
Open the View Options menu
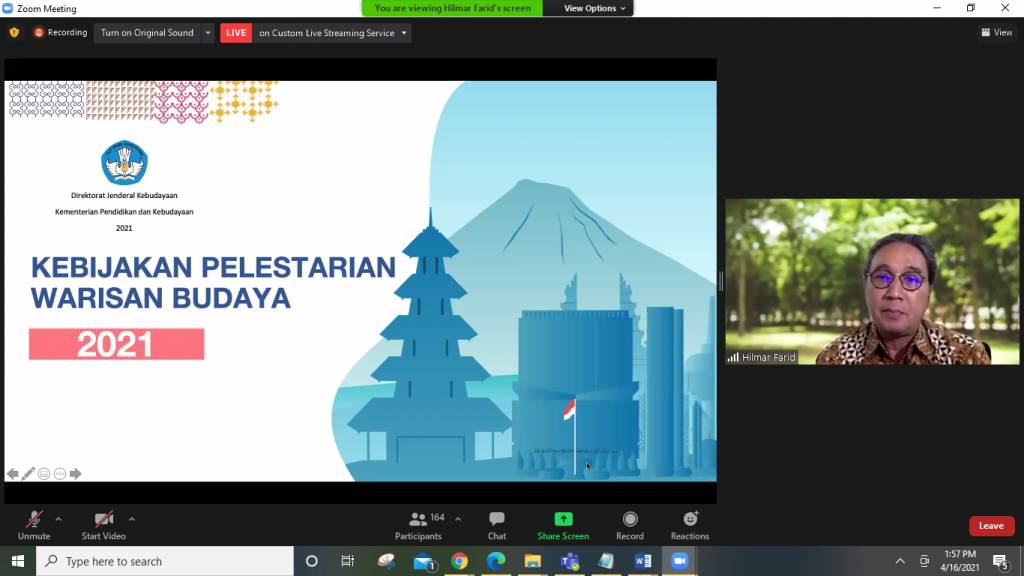595,8
